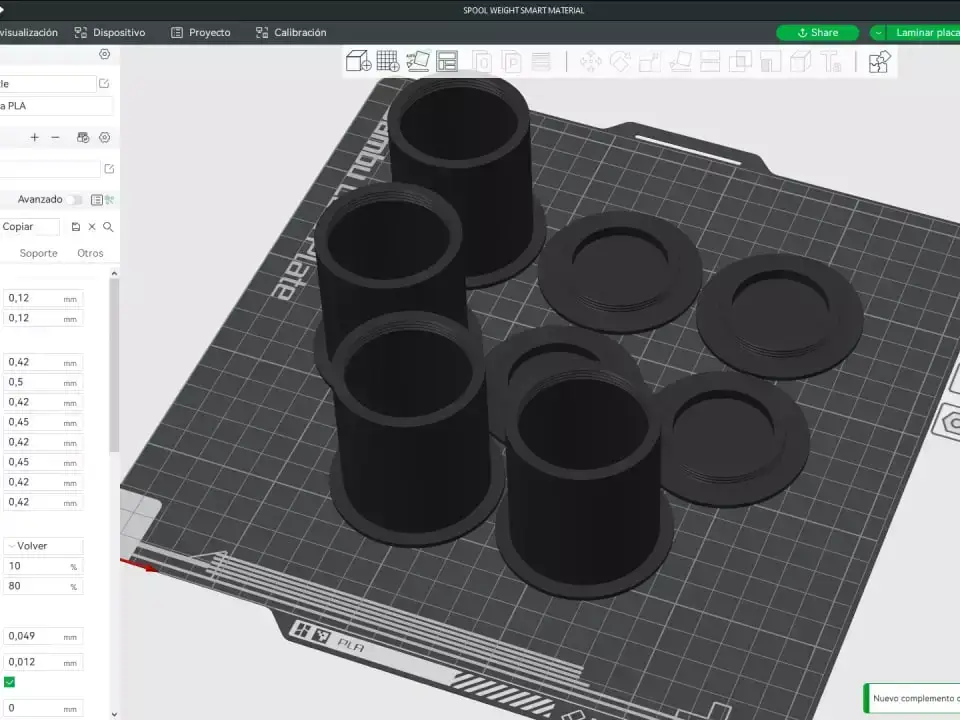
Task: Open the top gear icon in sidebar header
Action: pyautogui.click(x=105, y=54)
